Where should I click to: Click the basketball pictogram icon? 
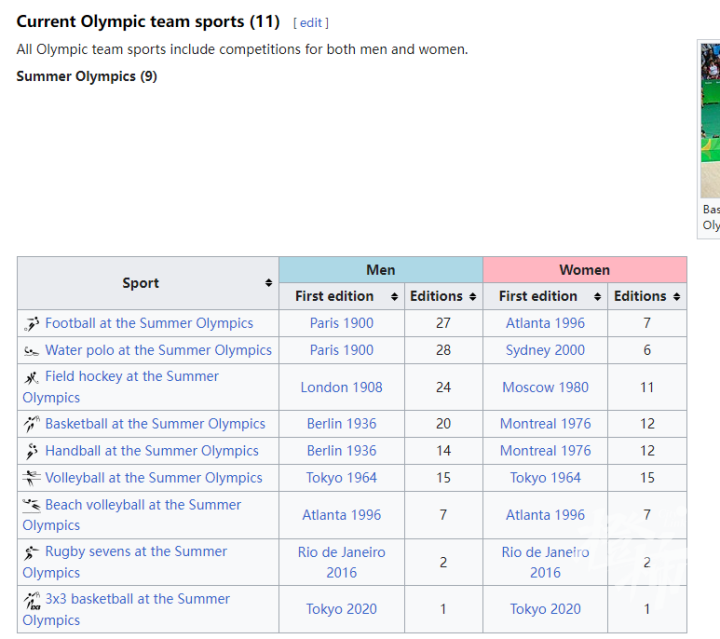(x=32, y=425)
